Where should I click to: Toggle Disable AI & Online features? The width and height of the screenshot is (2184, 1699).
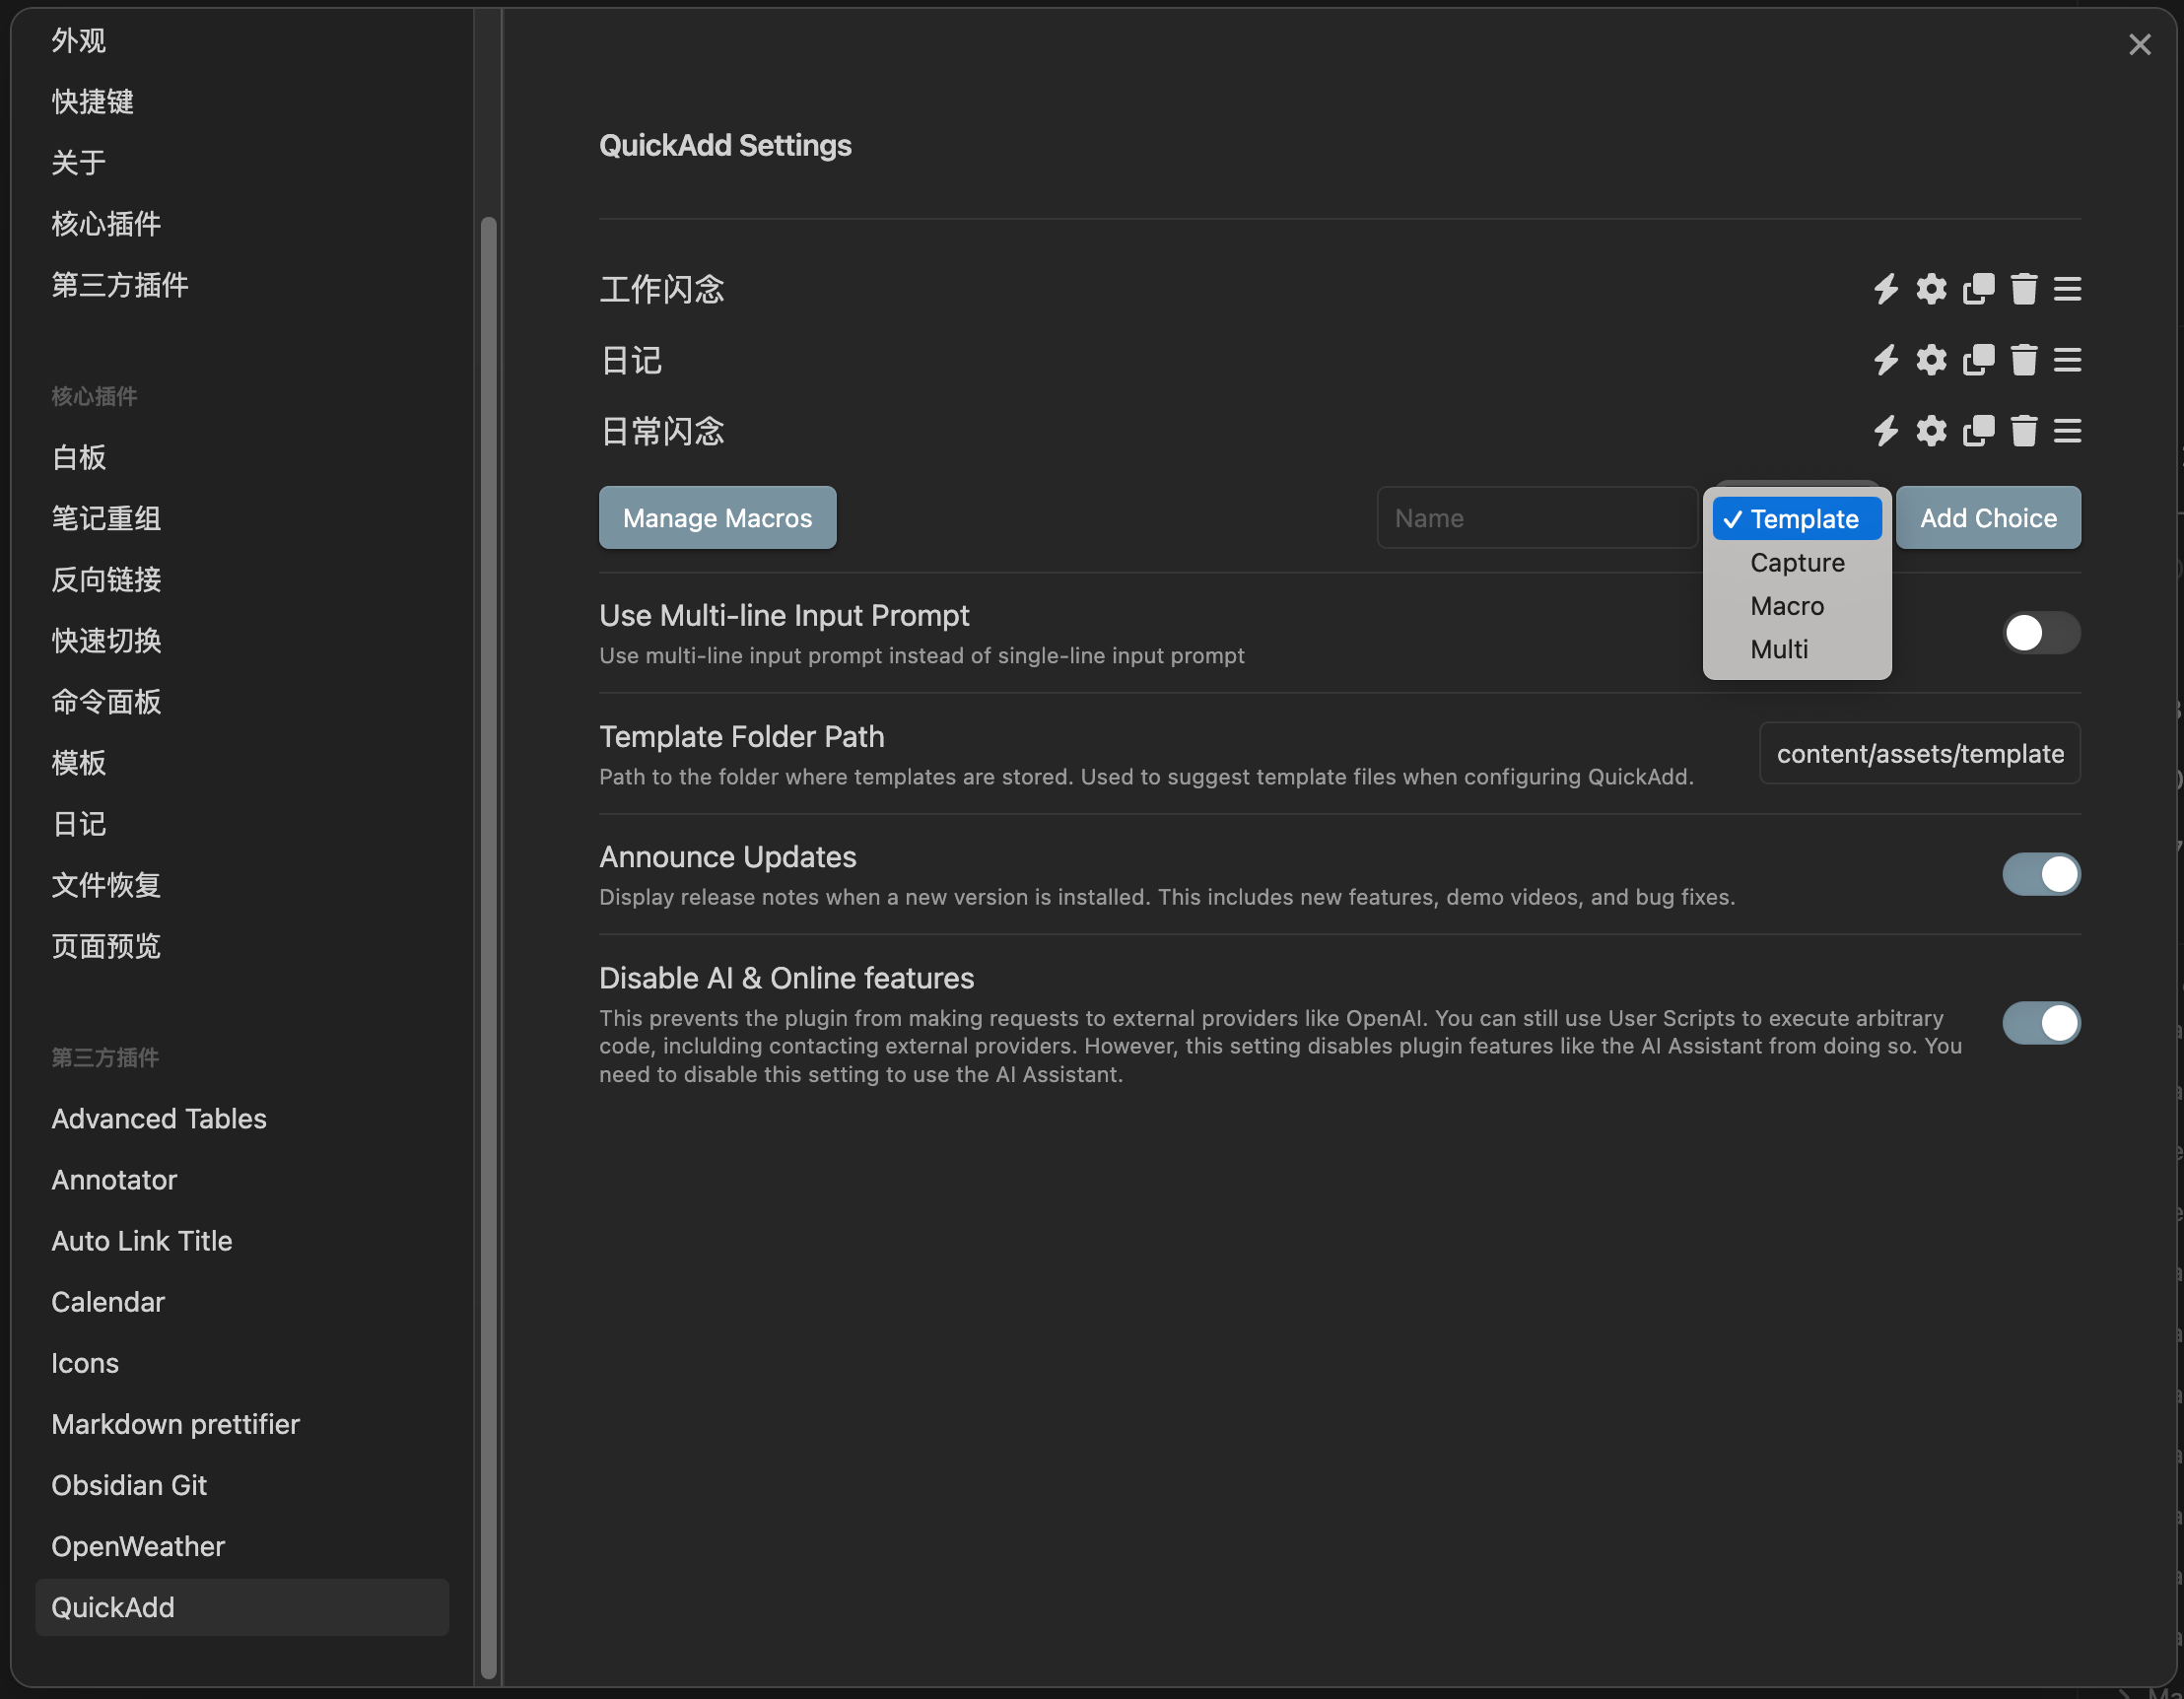(x=2040, y=1024)
